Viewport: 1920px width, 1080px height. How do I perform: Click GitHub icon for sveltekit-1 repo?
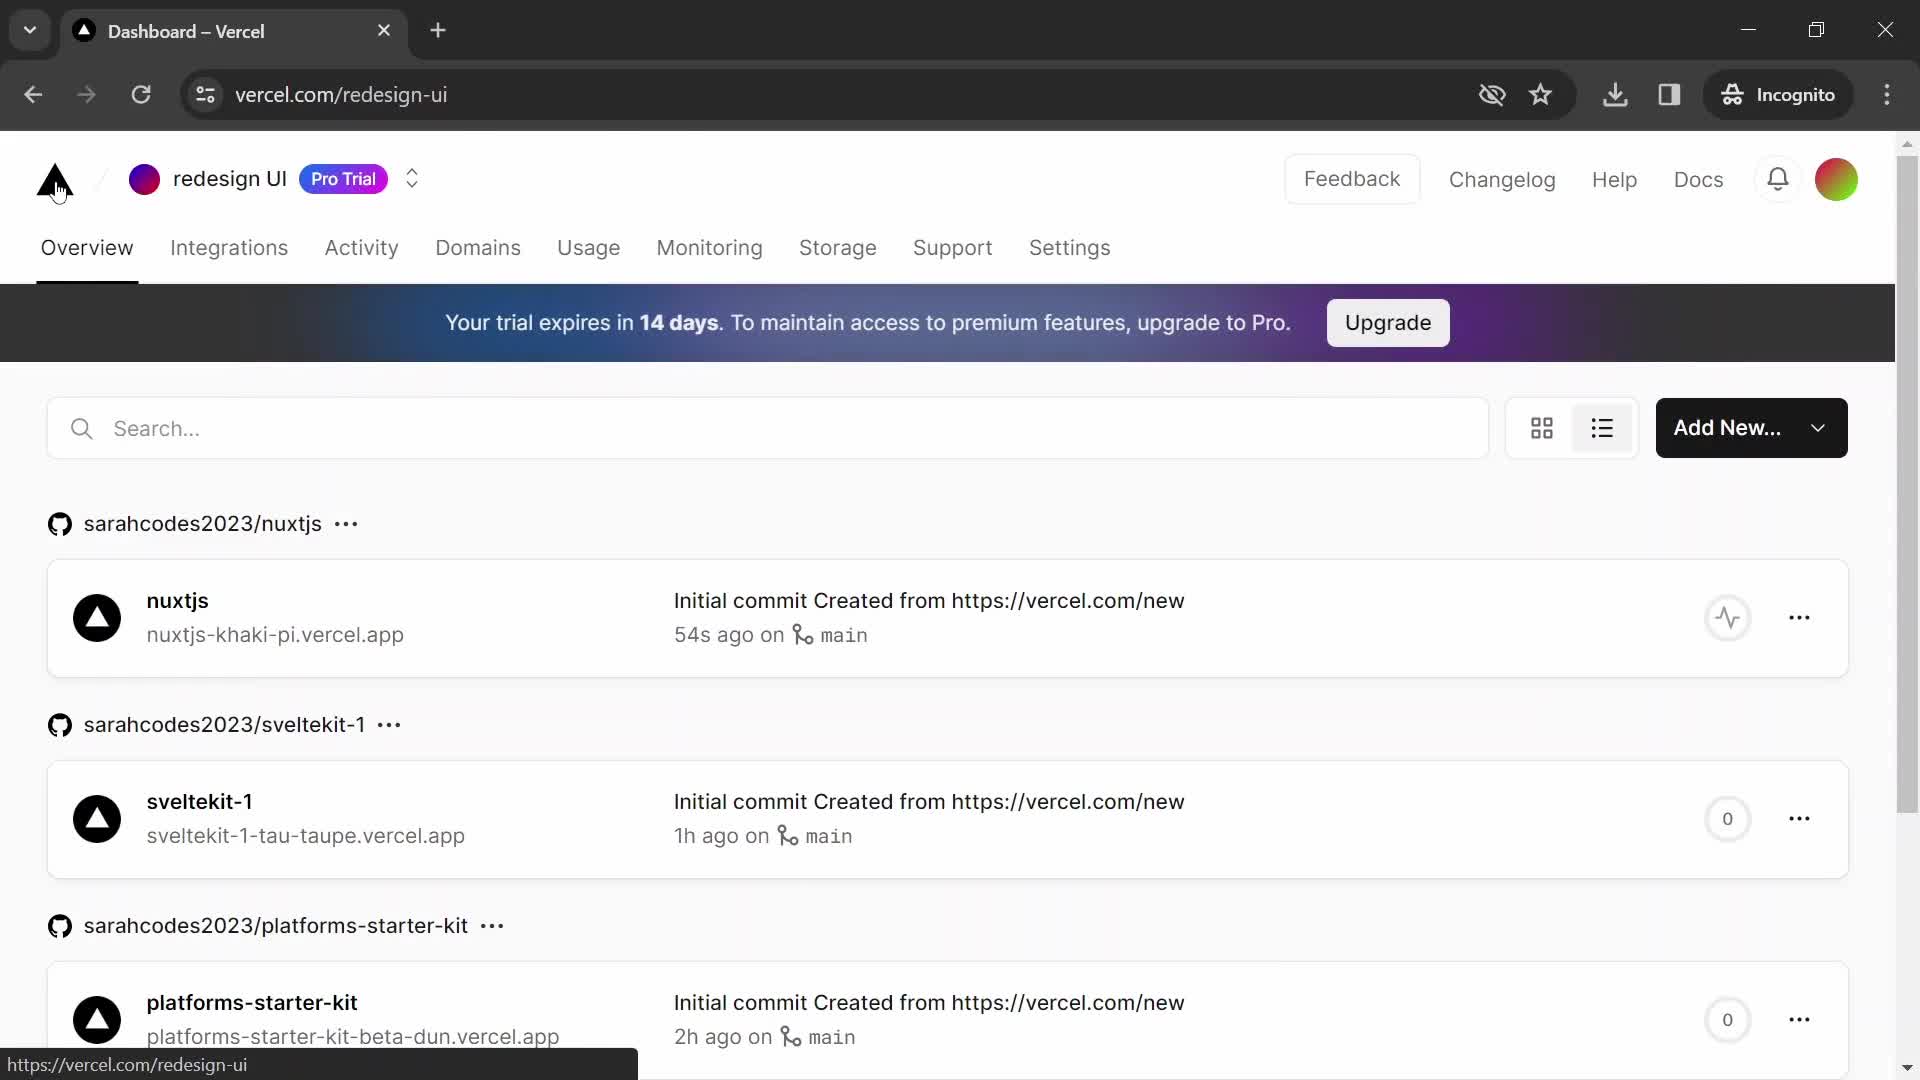click(60, 725)
